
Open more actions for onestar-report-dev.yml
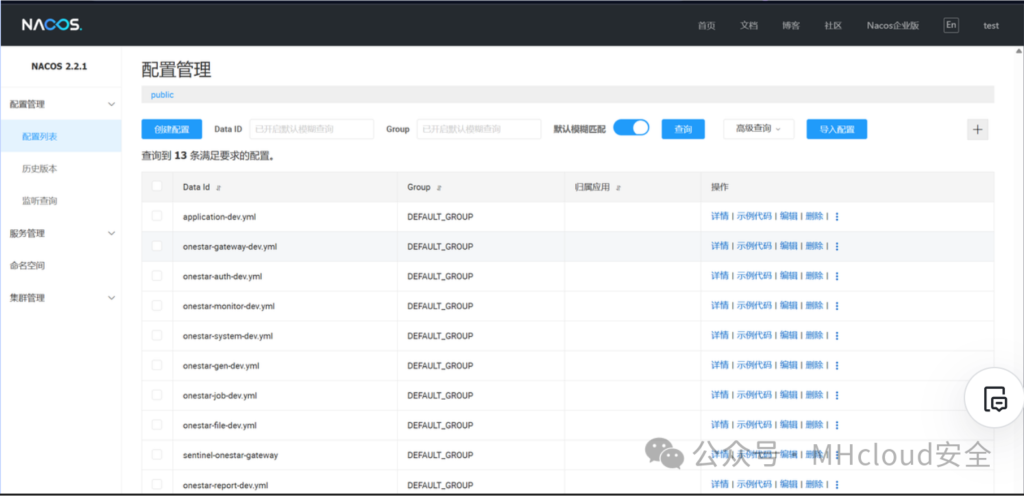(x=837, y=485)
